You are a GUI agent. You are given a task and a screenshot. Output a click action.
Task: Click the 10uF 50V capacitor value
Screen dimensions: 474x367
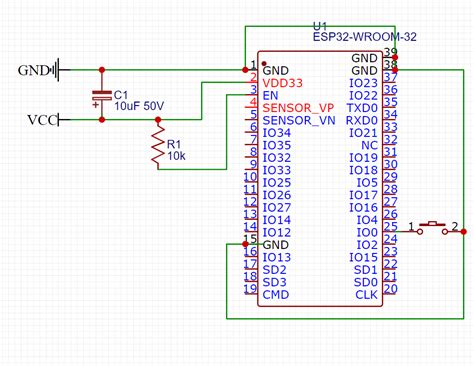139,106
